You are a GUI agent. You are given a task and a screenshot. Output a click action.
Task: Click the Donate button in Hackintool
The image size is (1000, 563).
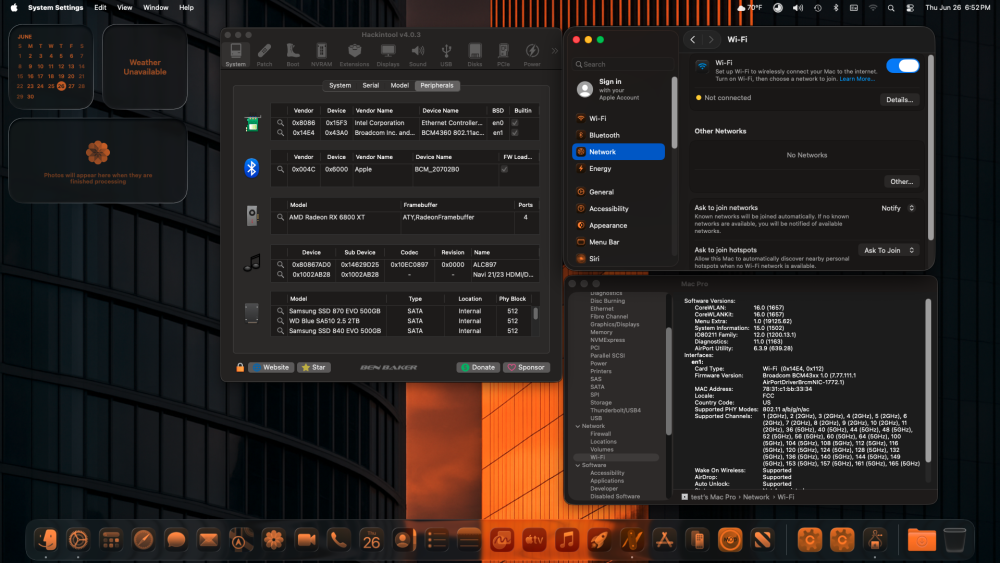478,367
